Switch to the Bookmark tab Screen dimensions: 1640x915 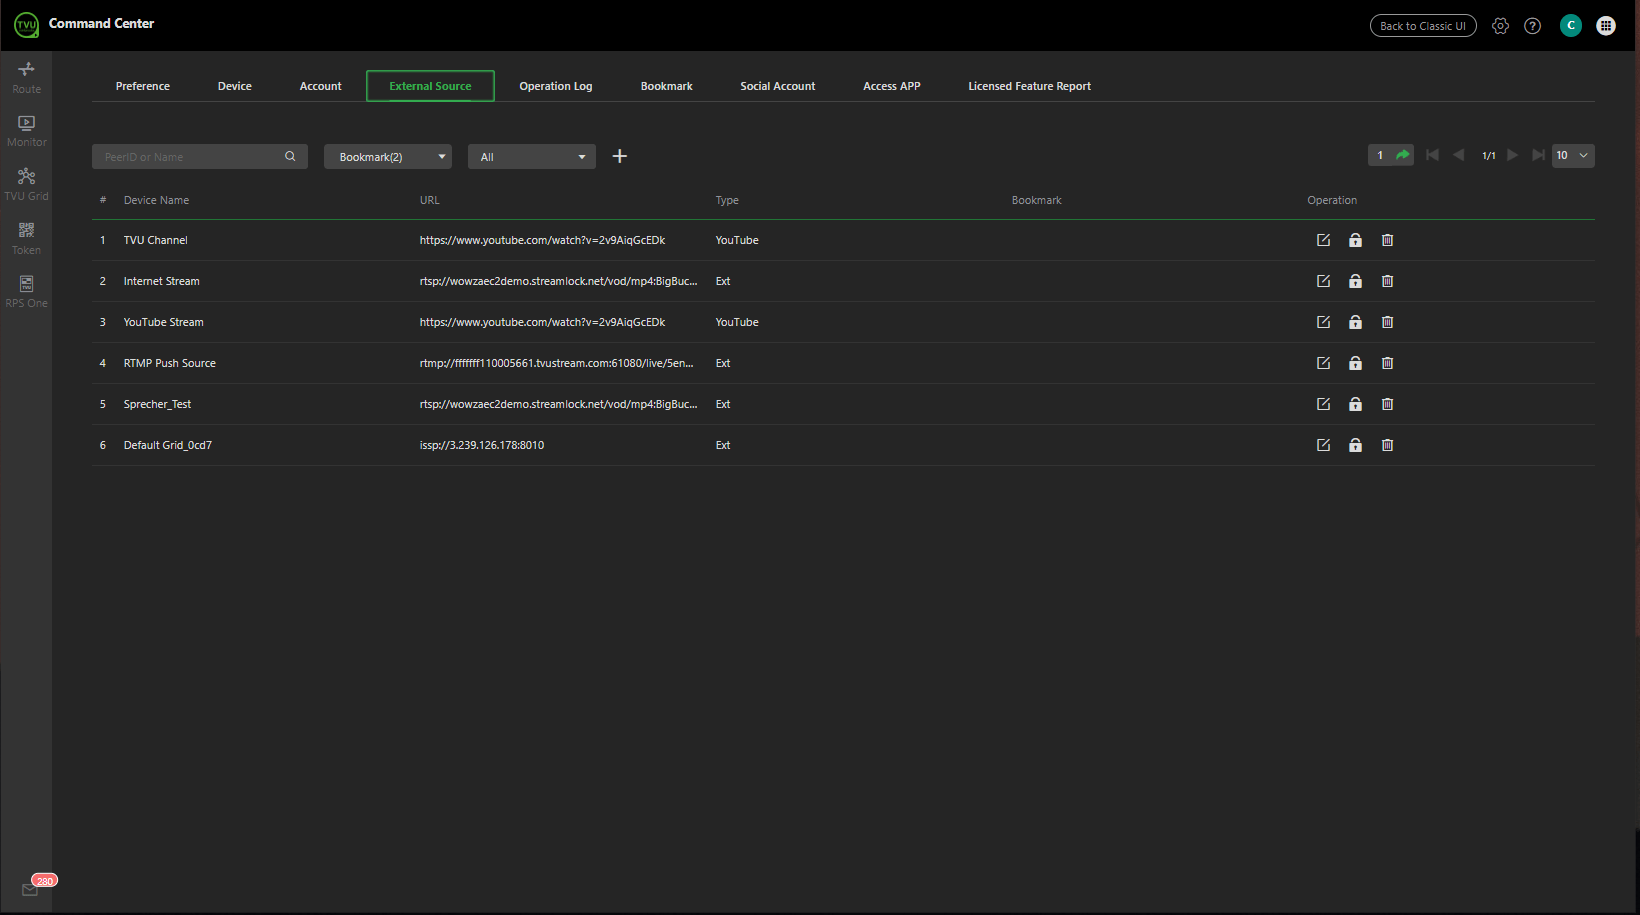[667, 86]
